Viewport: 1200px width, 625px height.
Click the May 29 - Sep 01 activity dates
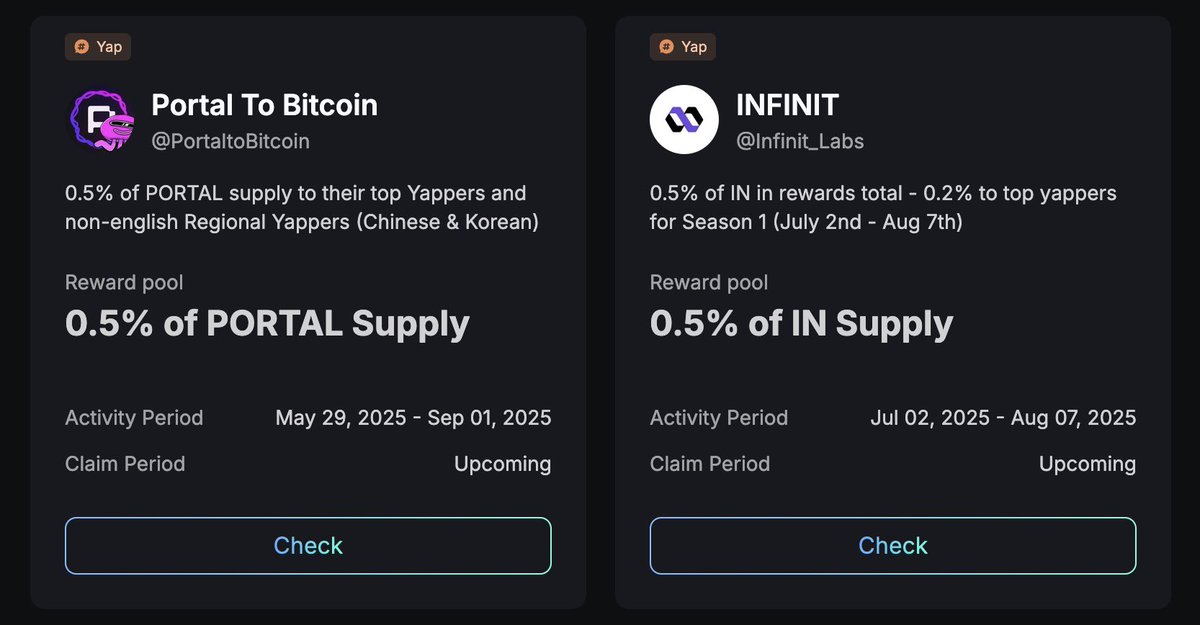pos(413,417)
